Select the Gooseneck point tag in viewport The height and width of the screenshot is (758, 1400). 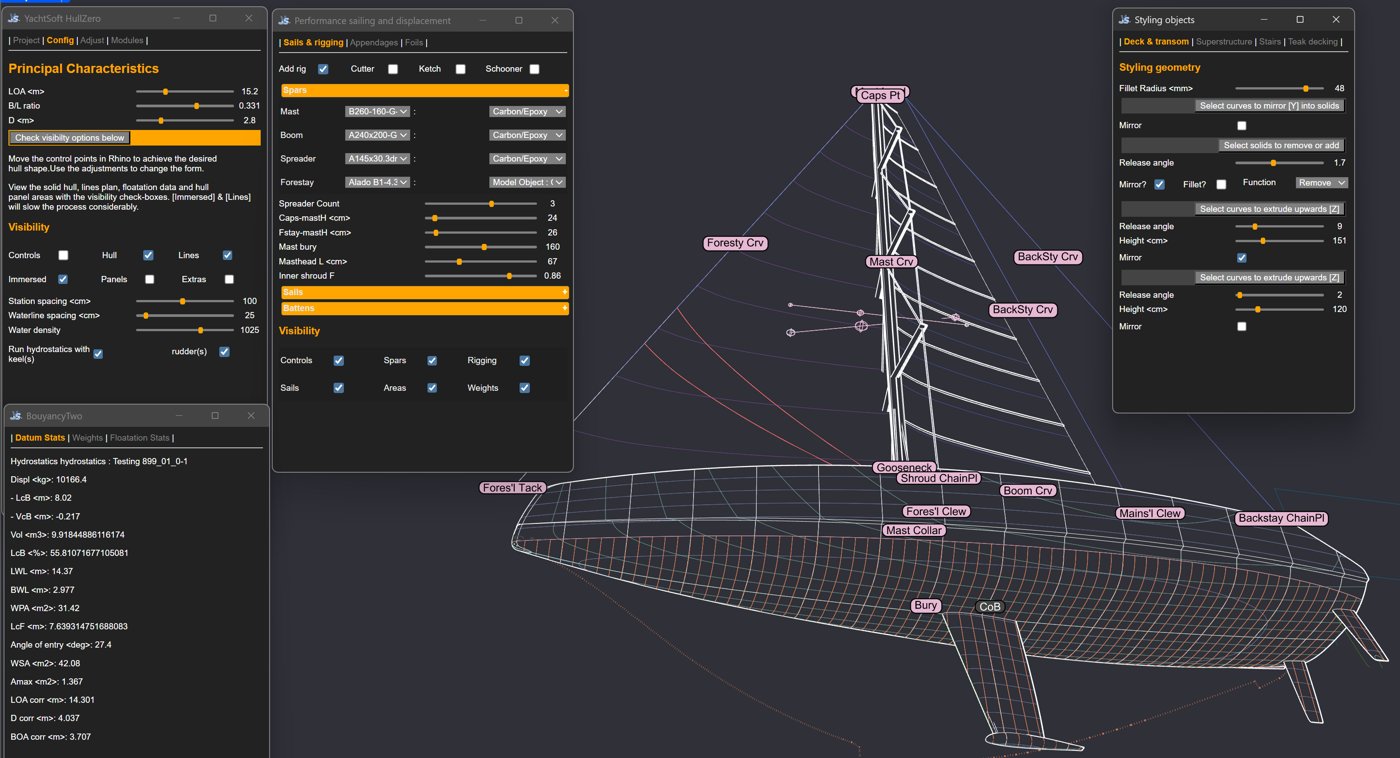point(905,467)
